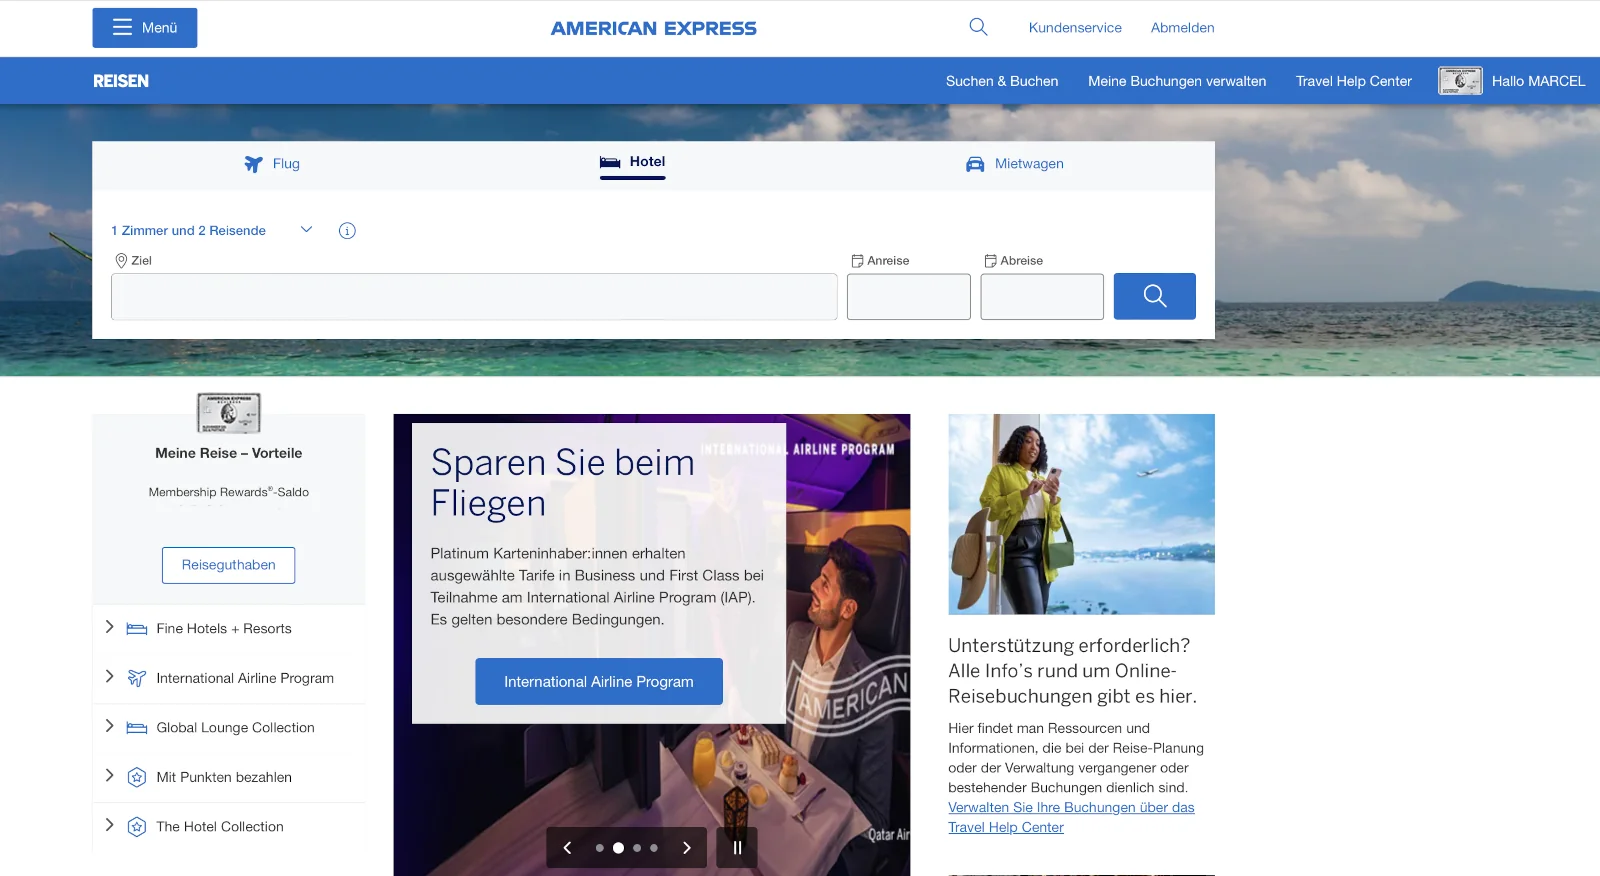Click the bed icon on the Hotel tab
The height and width of the screenshot is (876, 1600).
pyautogui.click(x=610, y=162)
